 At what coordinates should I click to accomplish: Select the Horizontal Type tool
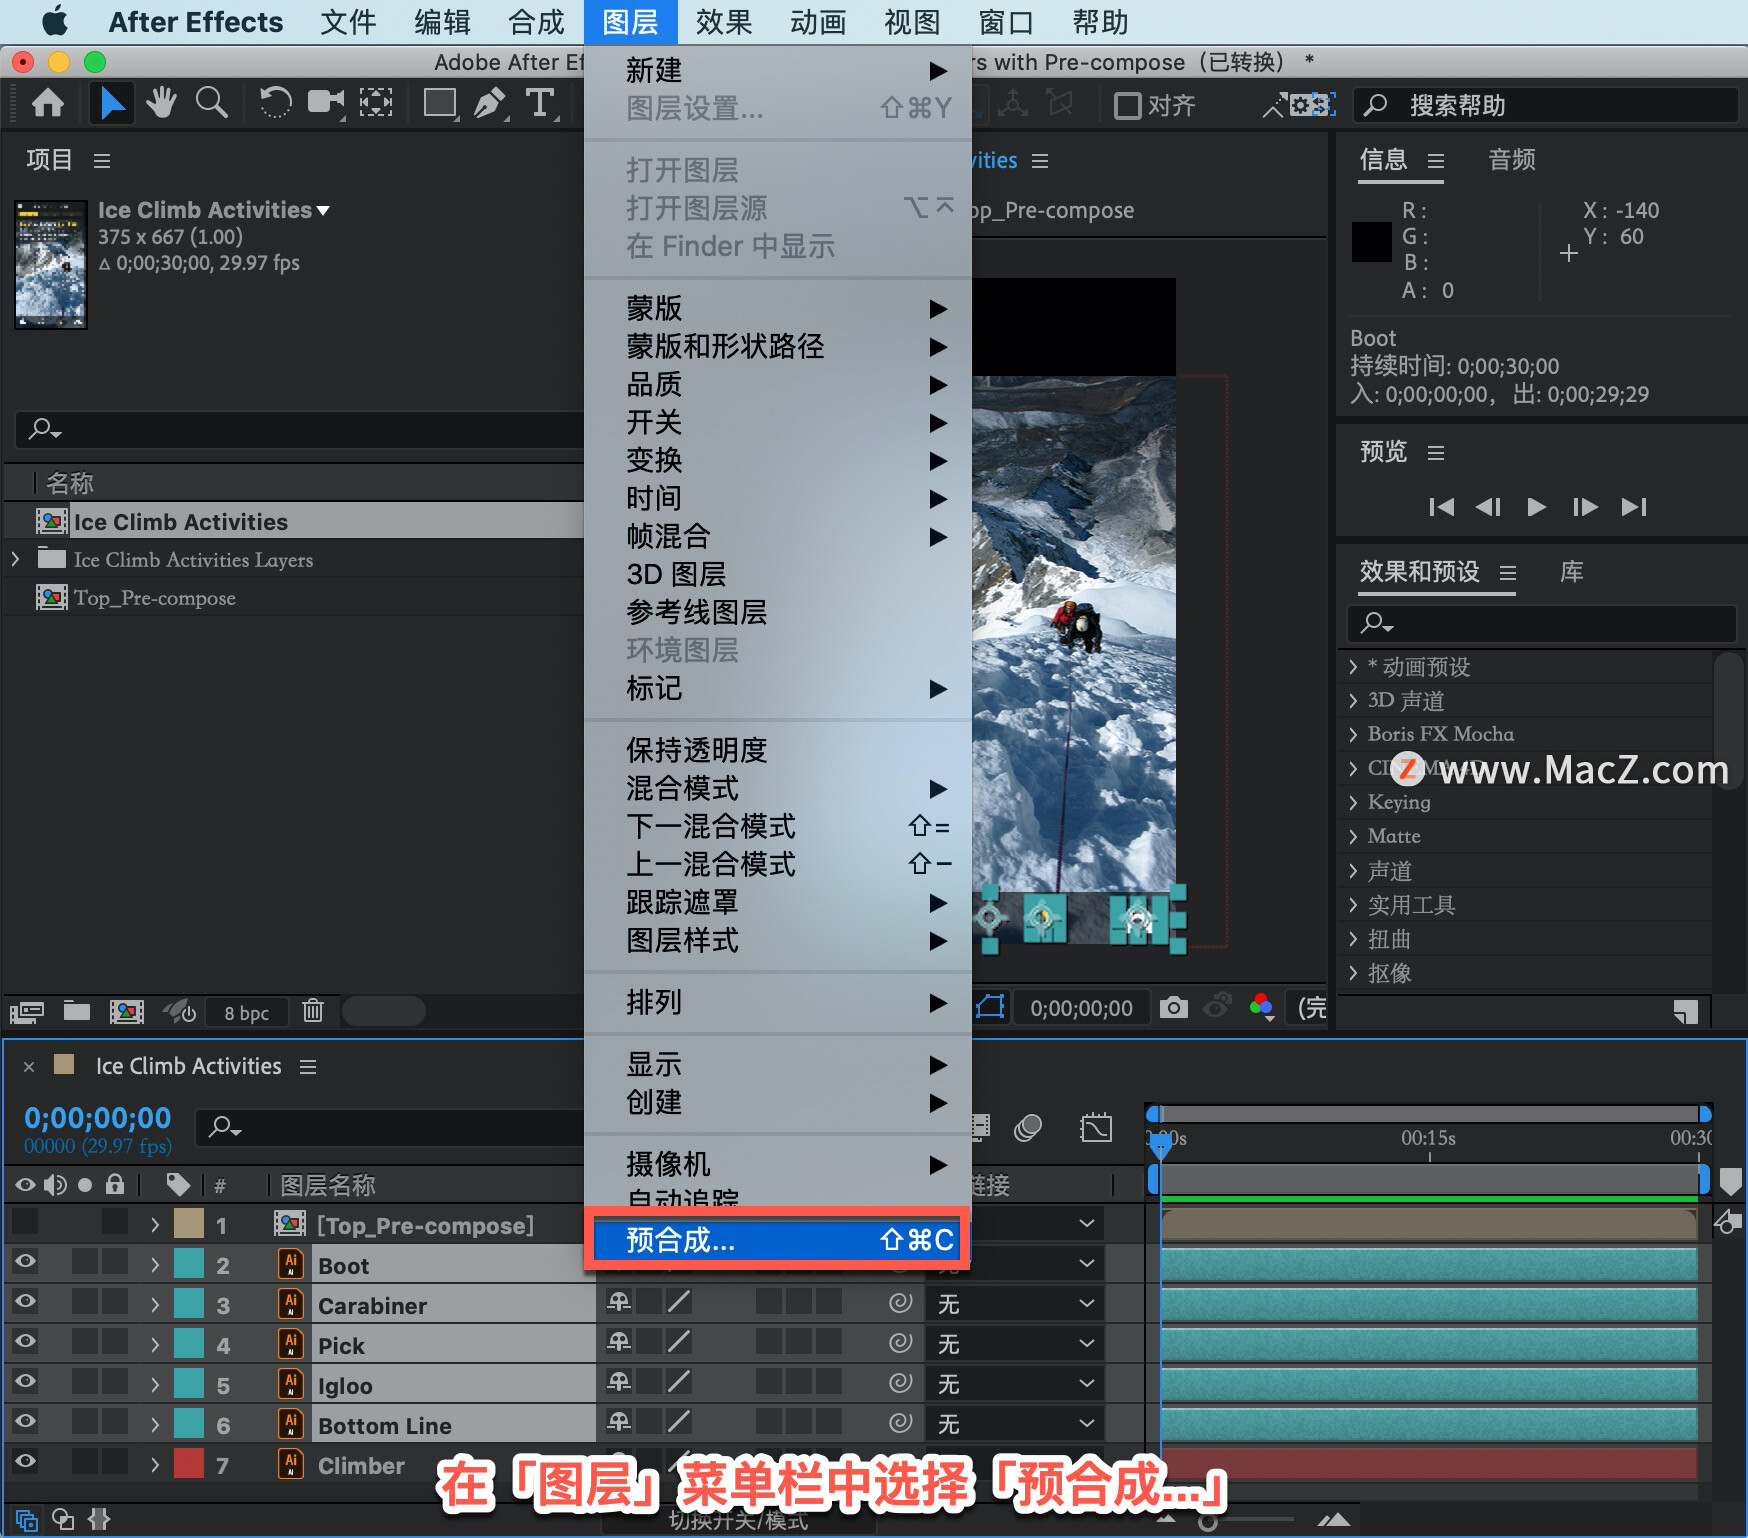point(540,103)
